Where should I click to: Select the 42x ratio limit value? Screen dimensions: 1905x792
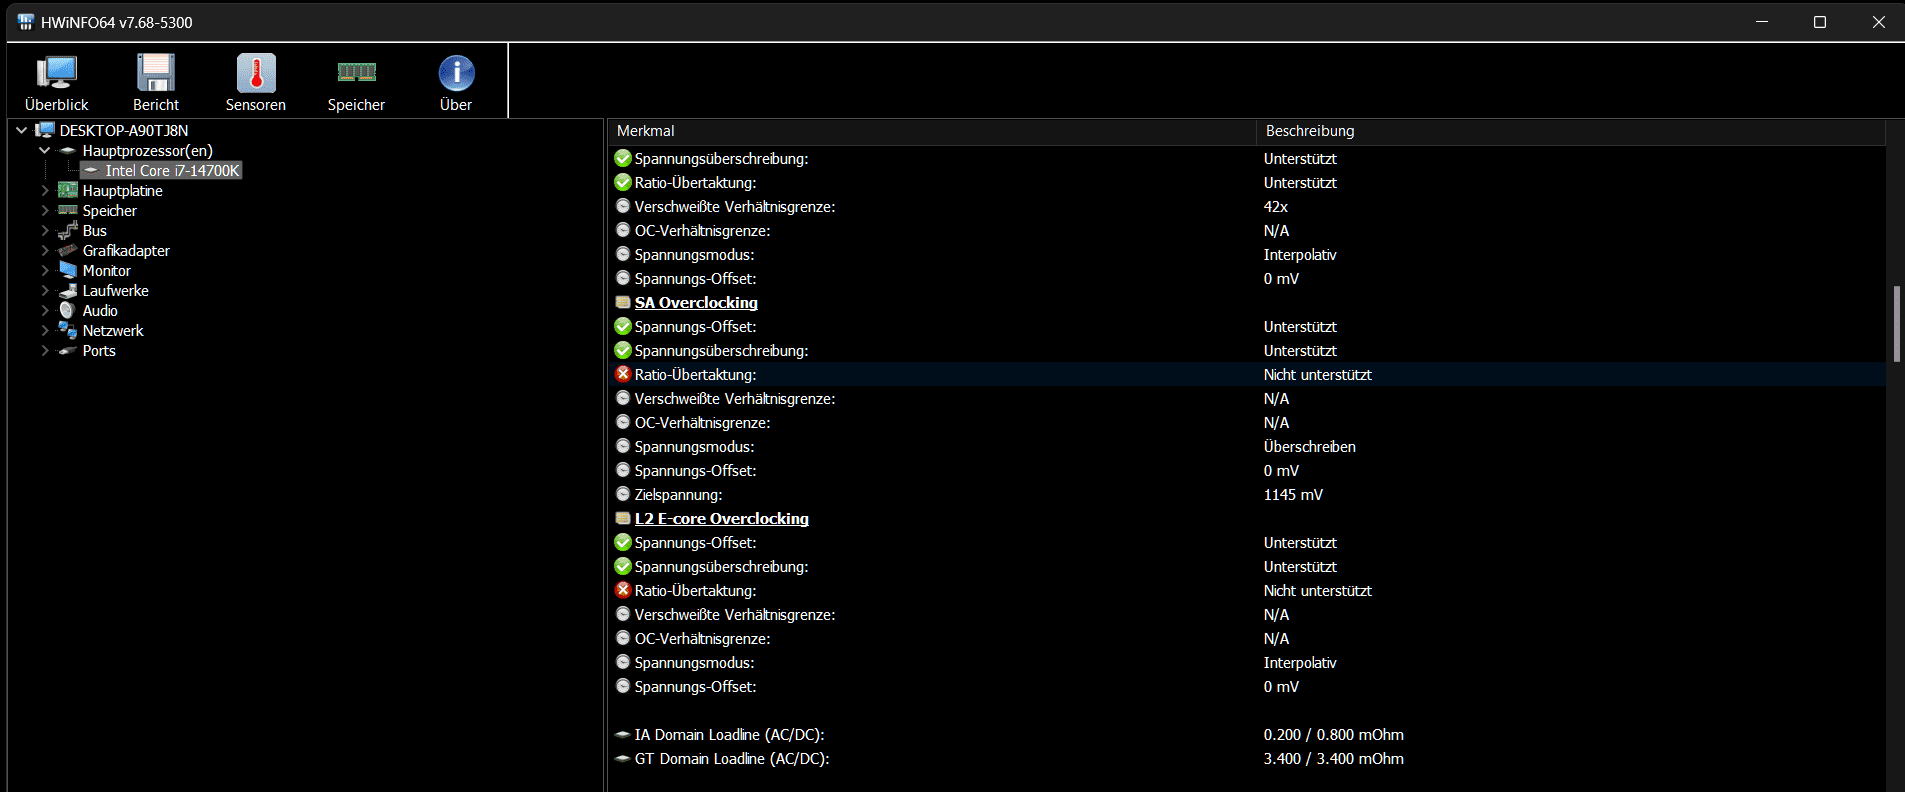tap(1276, 207)
